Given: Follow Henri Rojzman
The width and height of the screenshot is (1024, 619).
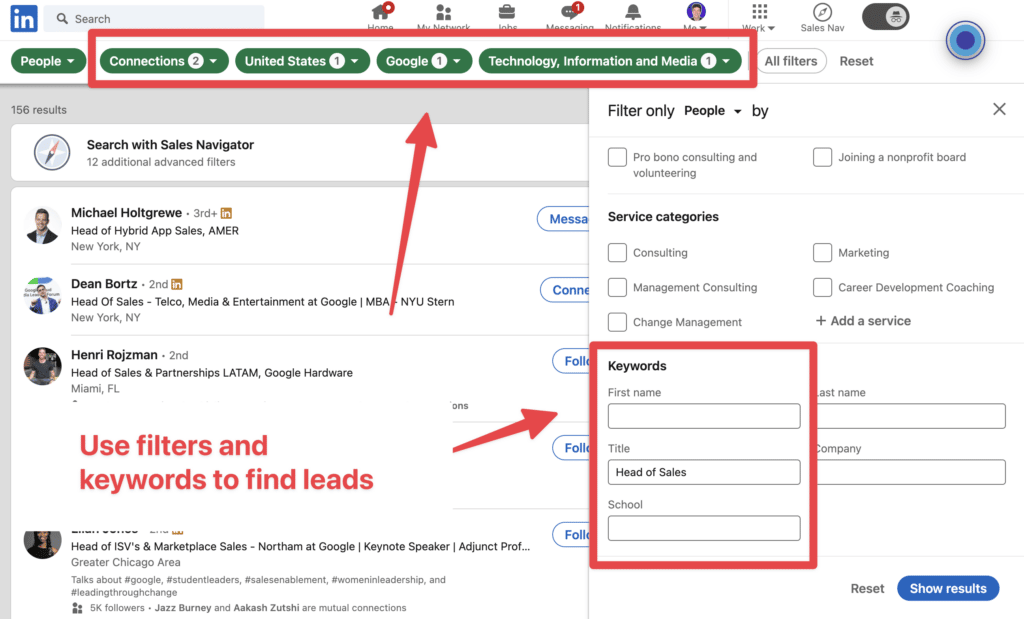Looking at the screenshot, I should tap(571, 361).
